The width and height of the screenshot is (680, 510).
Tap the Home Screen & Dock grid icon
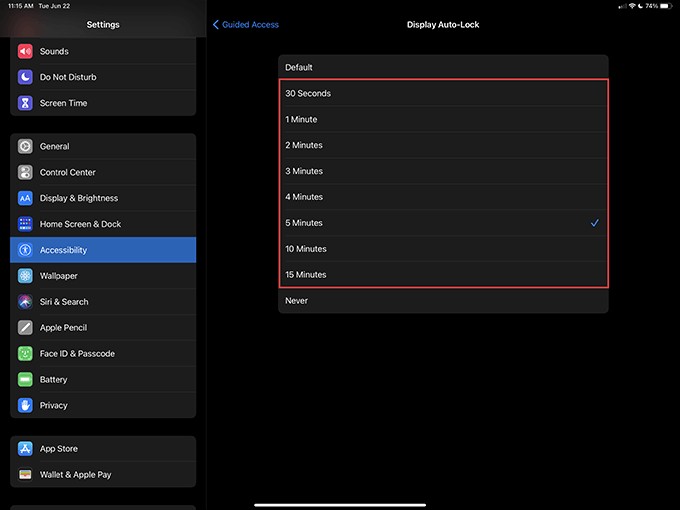pyautogui.click(x=25, y=224)
